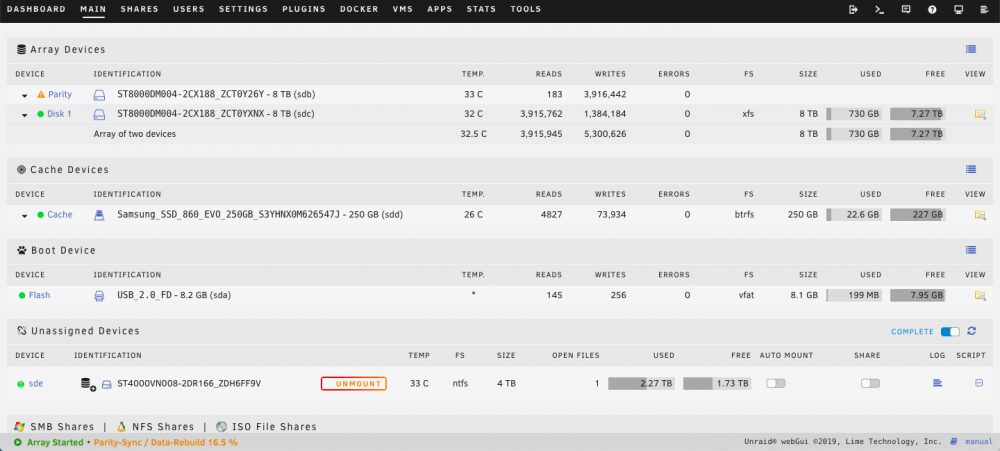
Task: Open the Apps tab
Action: [440, 10]
